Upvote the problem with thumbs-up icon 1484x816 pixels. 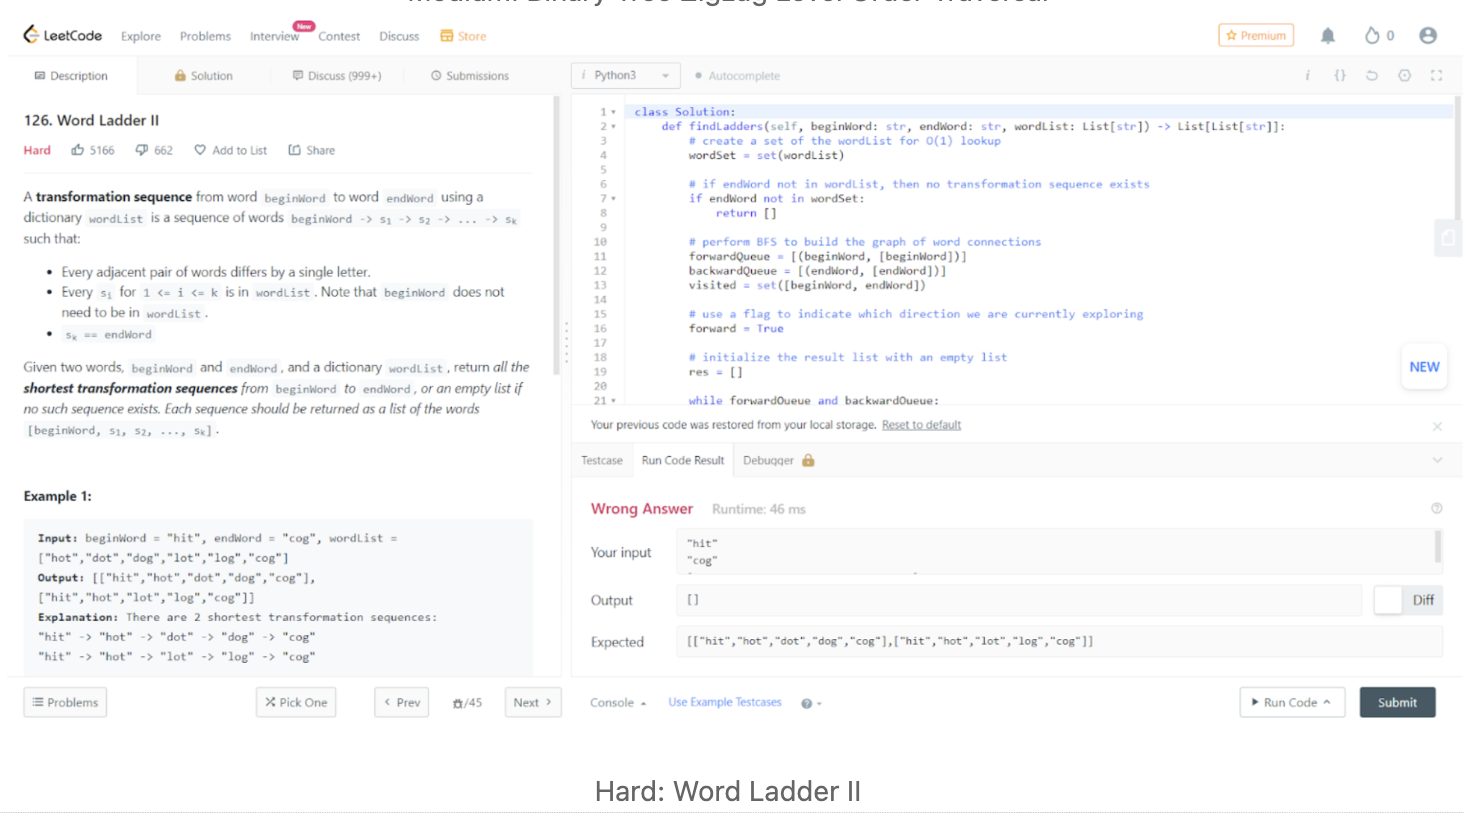[78, 150]
